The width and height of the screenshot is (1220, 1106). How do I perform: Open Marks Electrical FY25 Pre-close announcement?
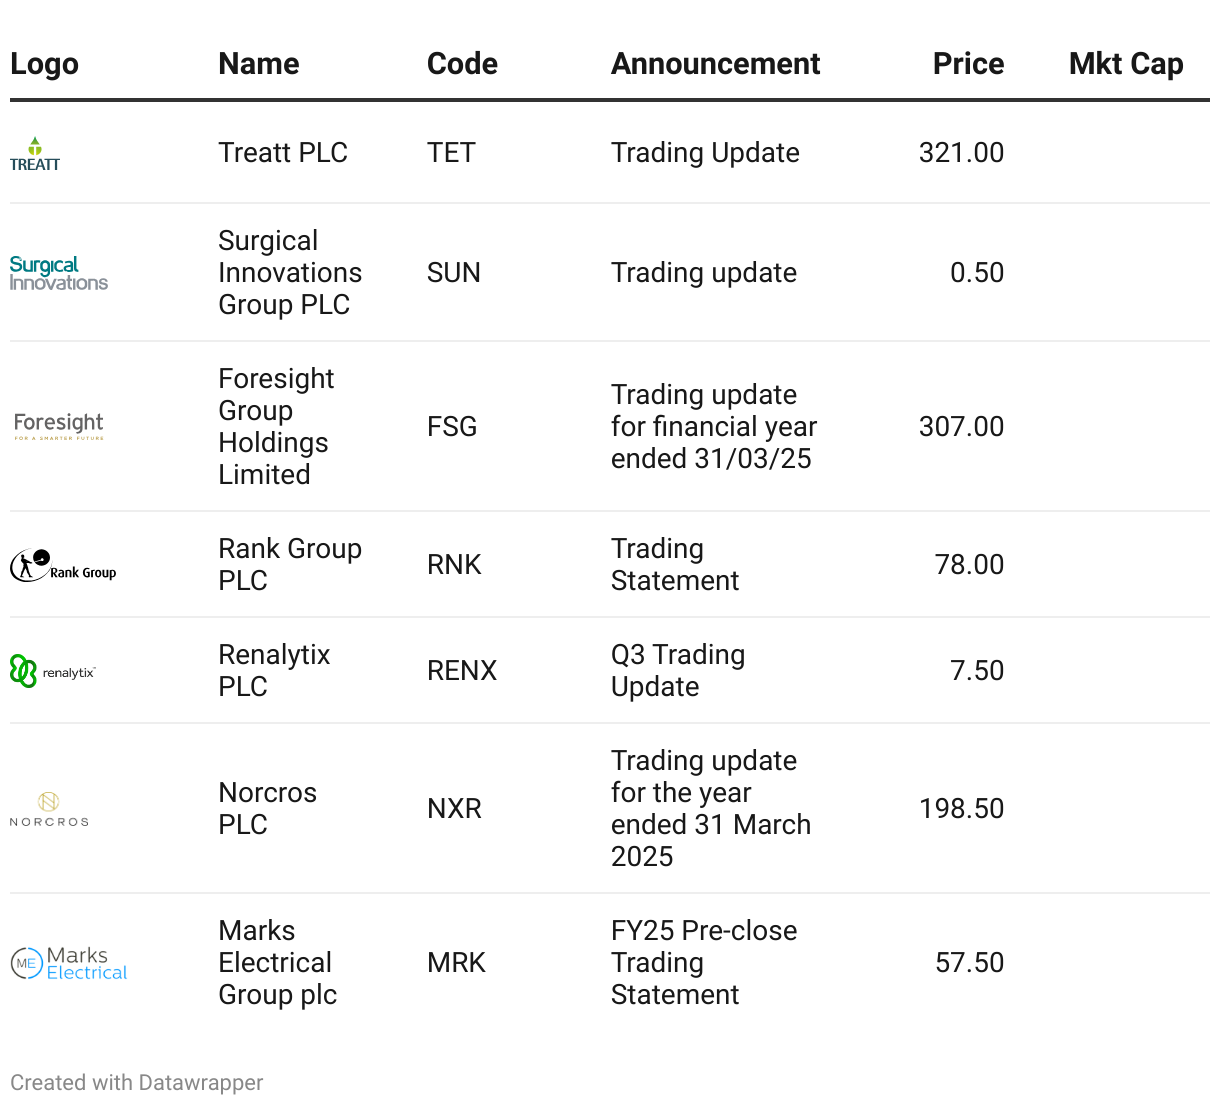pos(704,963)
